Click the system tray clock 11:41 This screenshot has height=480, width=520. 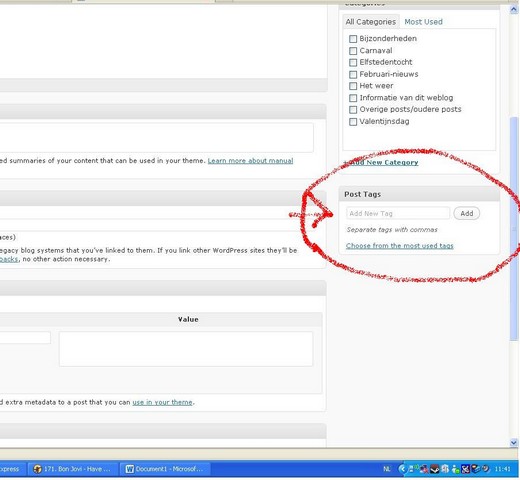pos(503,469)
